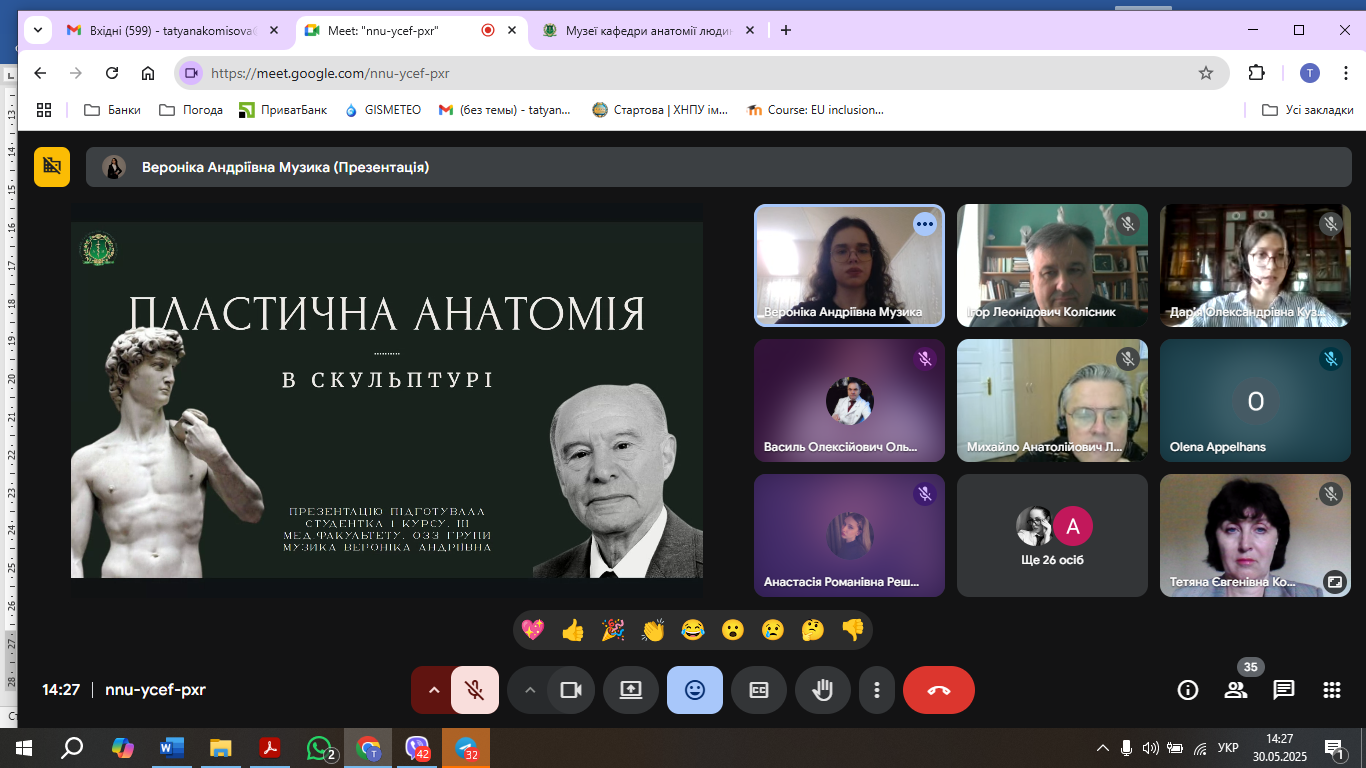Open Viber from the taskbar
This screenshot has height=768, width=1366.
coord(417,748)
